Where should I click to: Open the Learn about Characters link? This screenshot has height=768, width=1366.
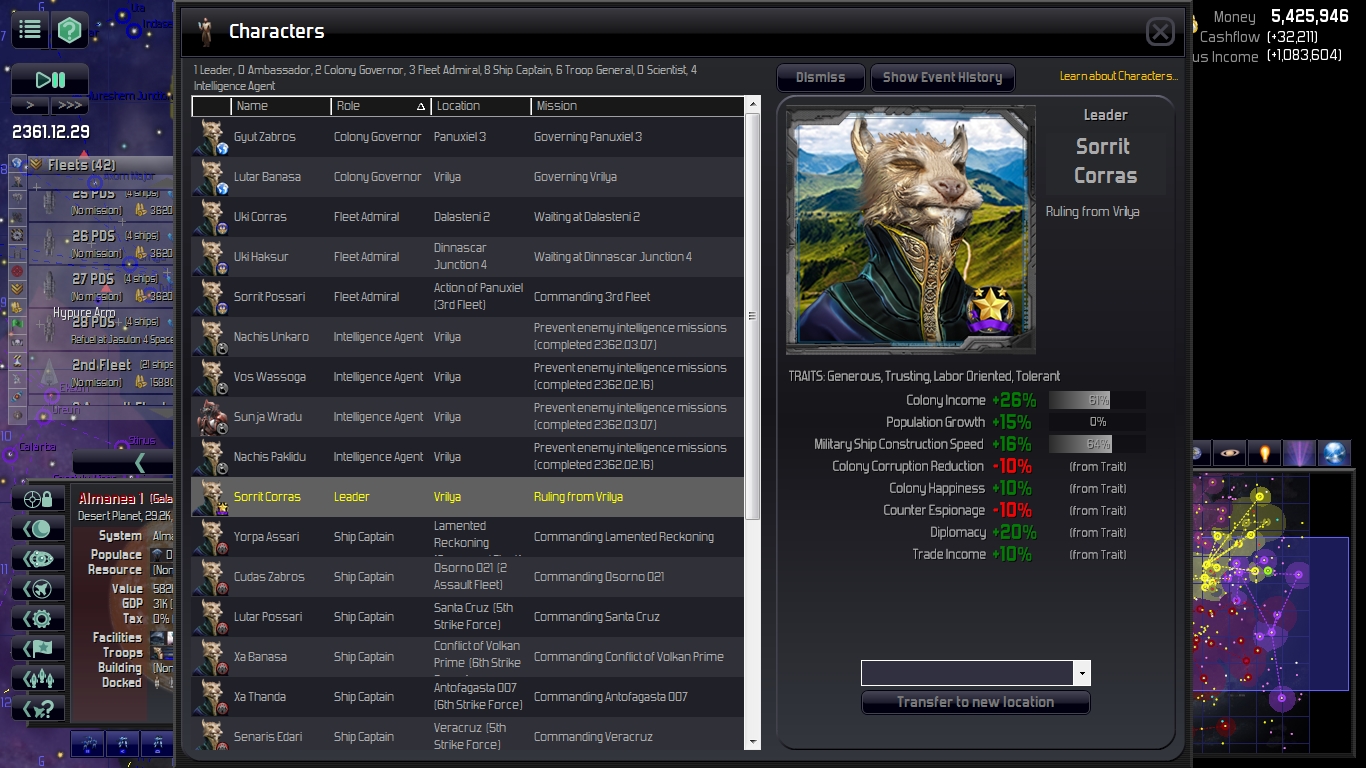[x=1119, y=76]
